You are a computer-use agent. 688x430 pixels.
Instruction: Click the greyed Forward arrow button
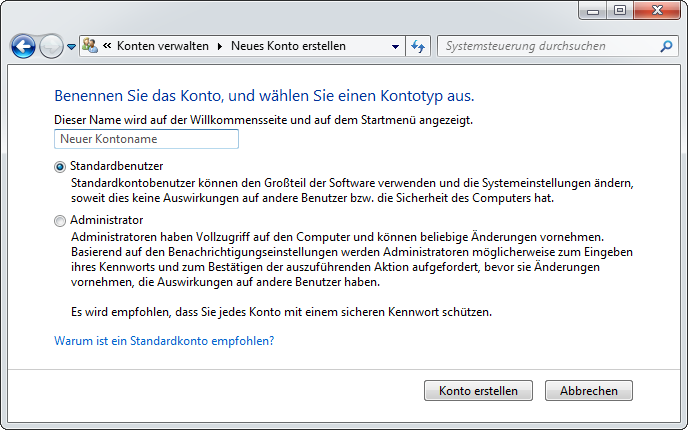coord(51,46)
